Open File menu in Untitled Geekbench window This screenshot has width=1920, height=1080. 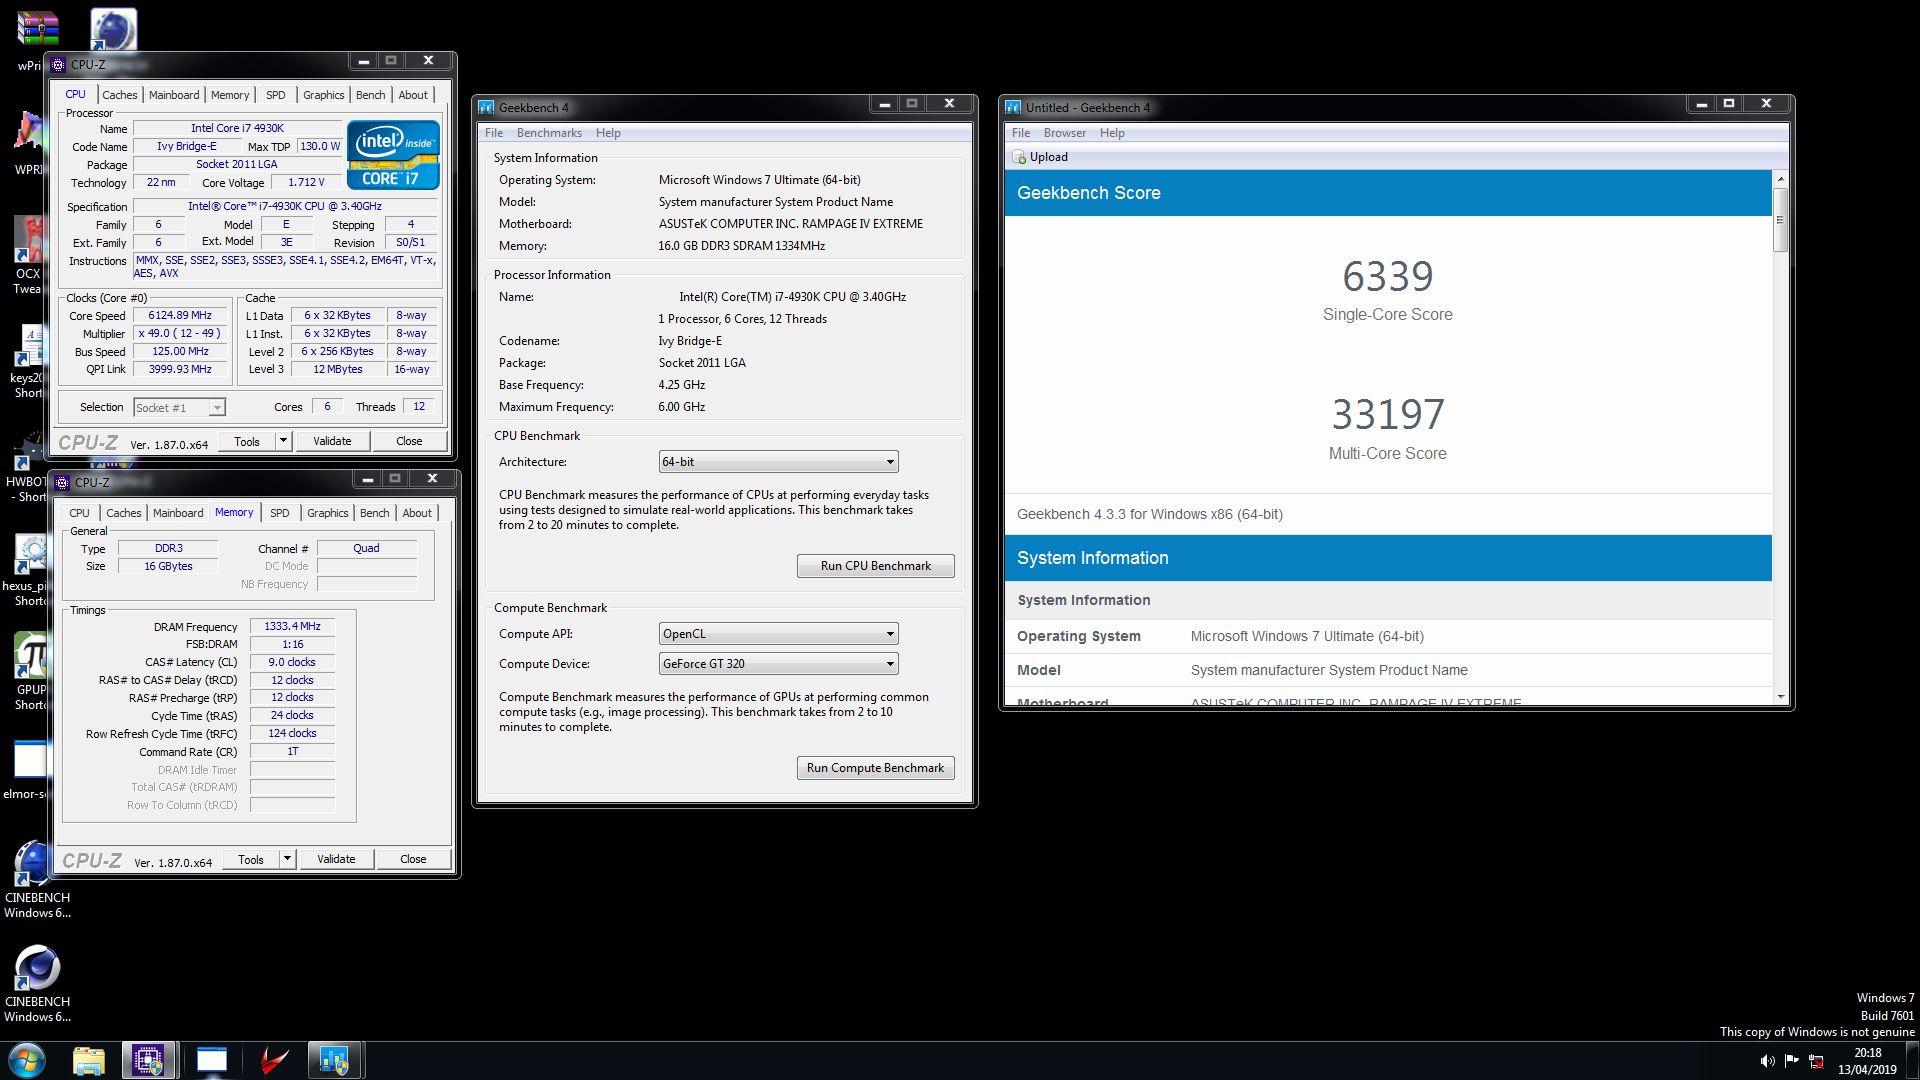(x=1021, y=133)
